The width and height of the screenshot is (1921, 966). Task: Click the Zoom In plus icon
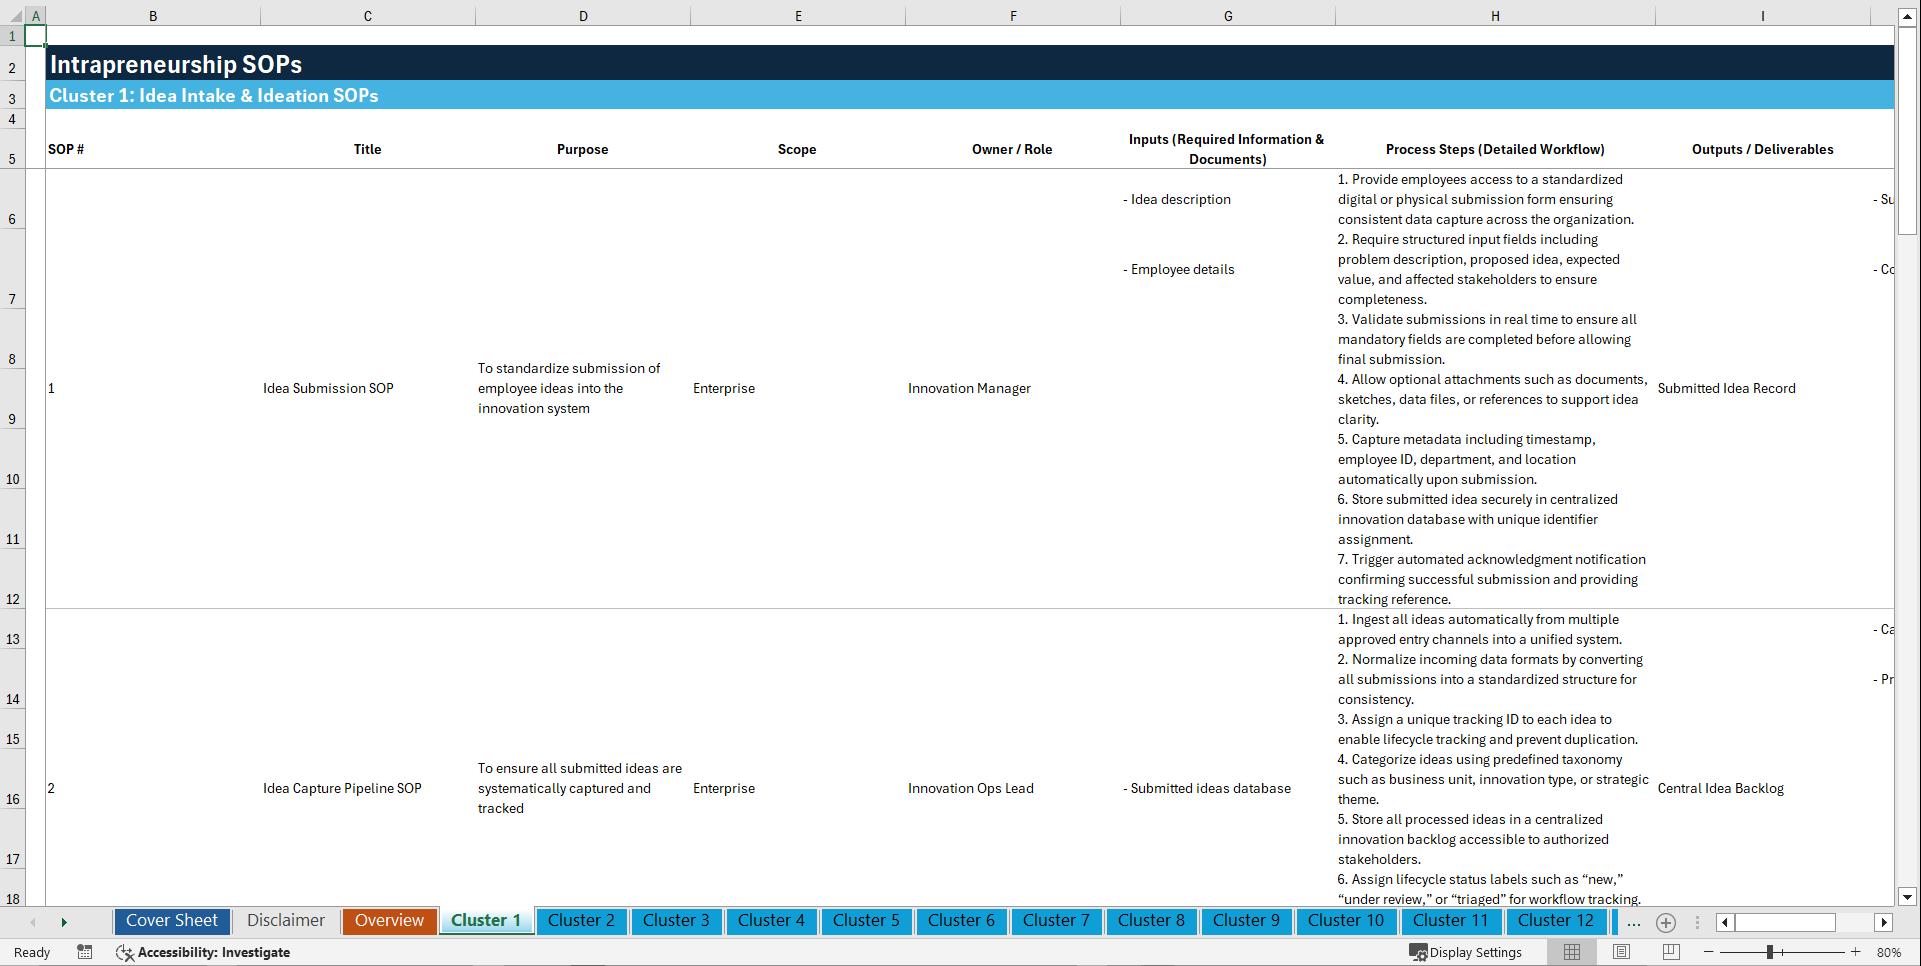pyautogui.click(x=1856, y=952)
